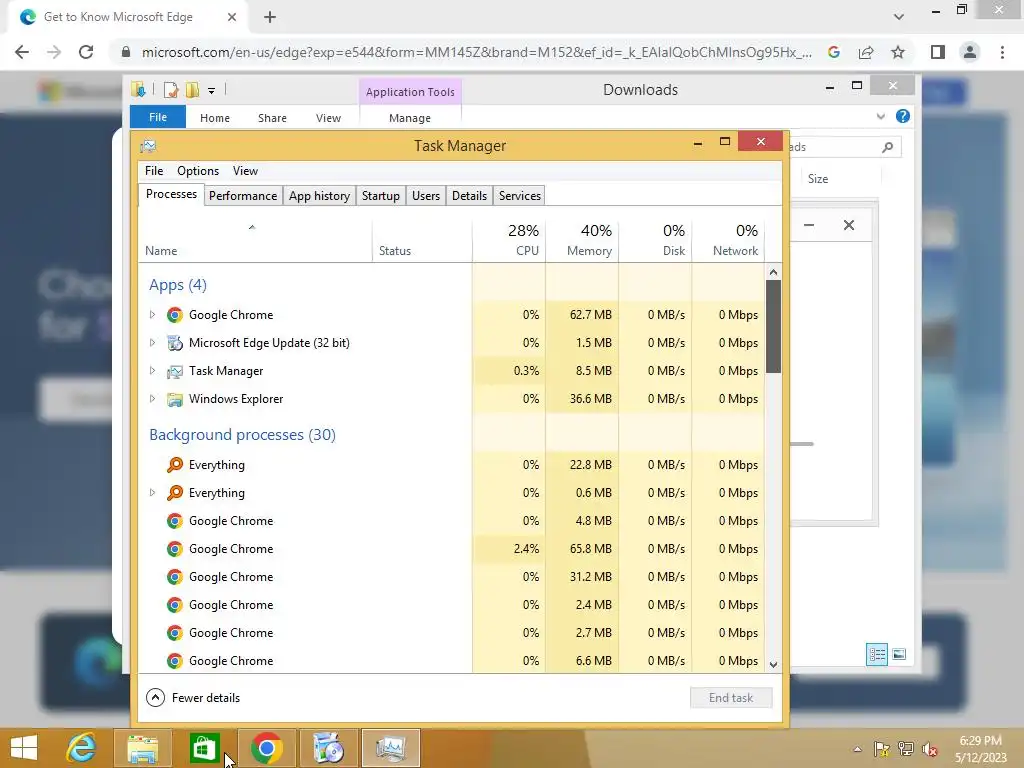This screenshot has width=1024, height=768.
Task: Switch to the Performance tab
Action: (x=243, y=196)
